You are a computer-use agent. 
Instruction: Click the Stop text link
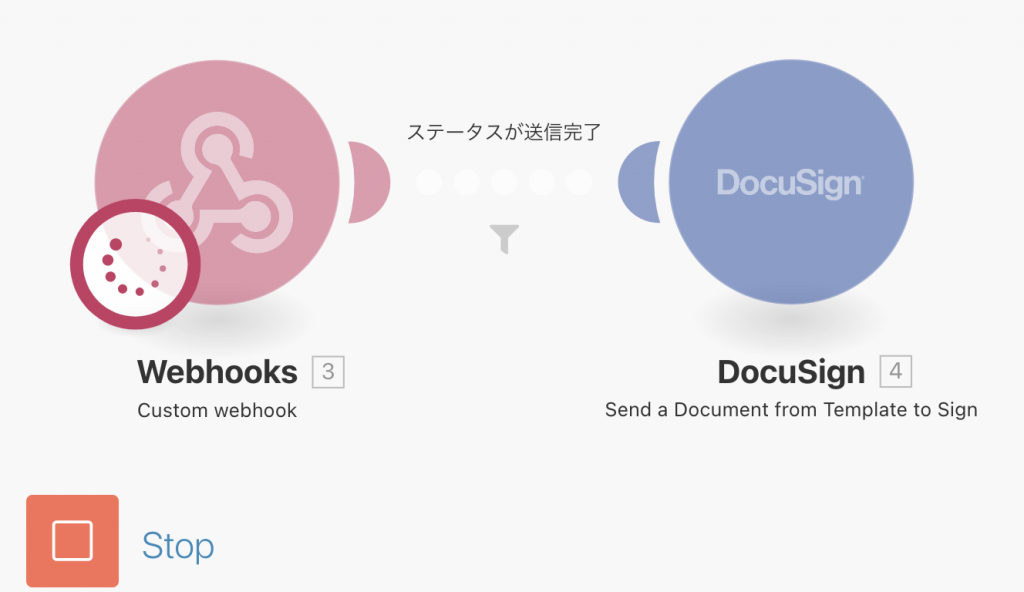[178, 545]
